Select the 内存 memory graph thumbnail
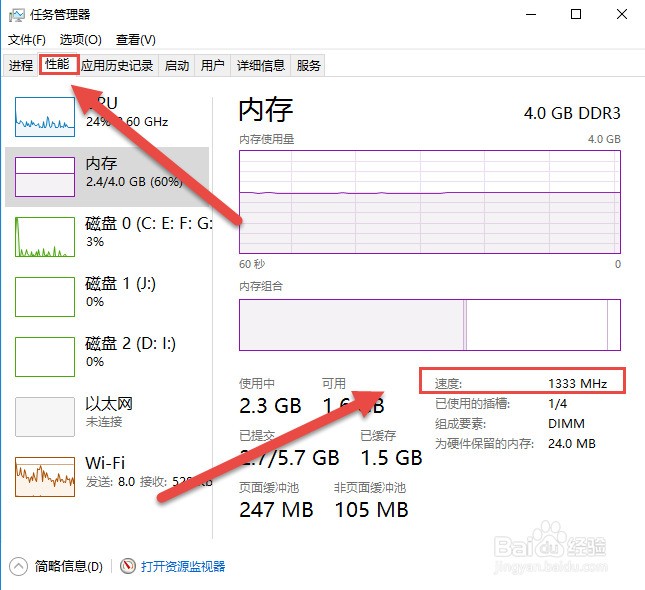 pos(45,177)
